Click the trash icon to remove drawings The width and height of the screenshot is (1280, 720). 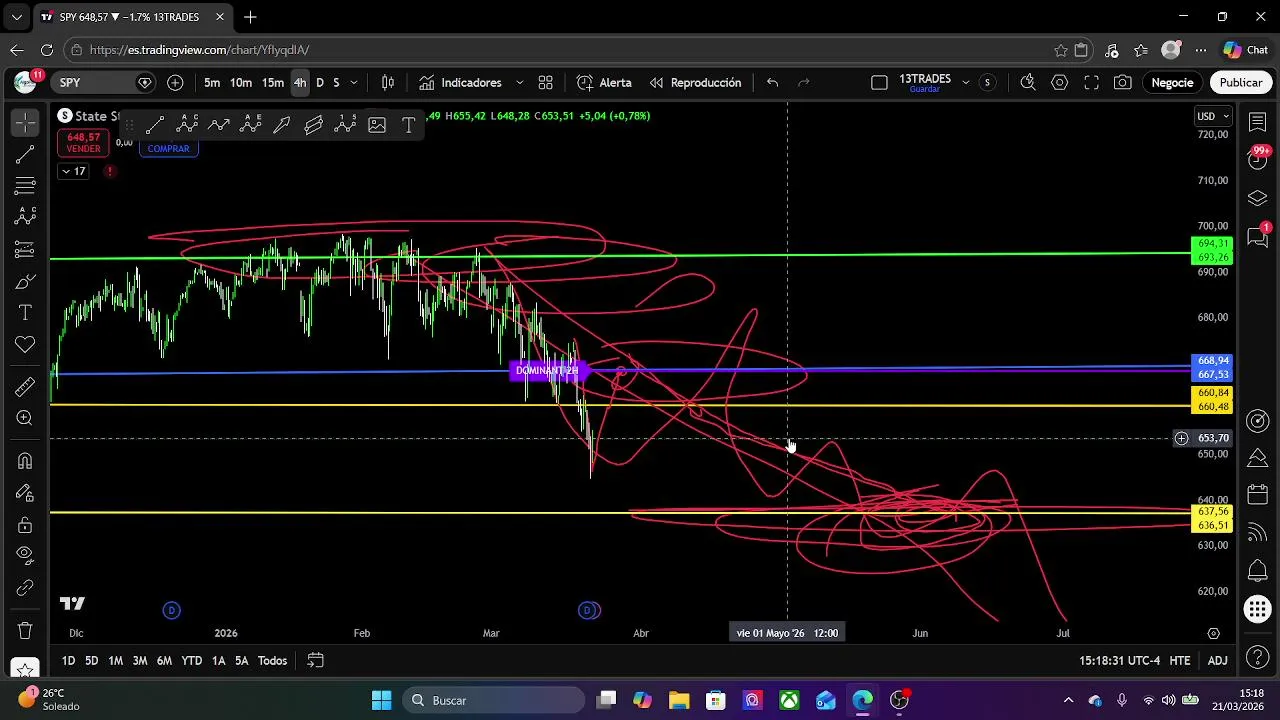click(x=25, y=631)
